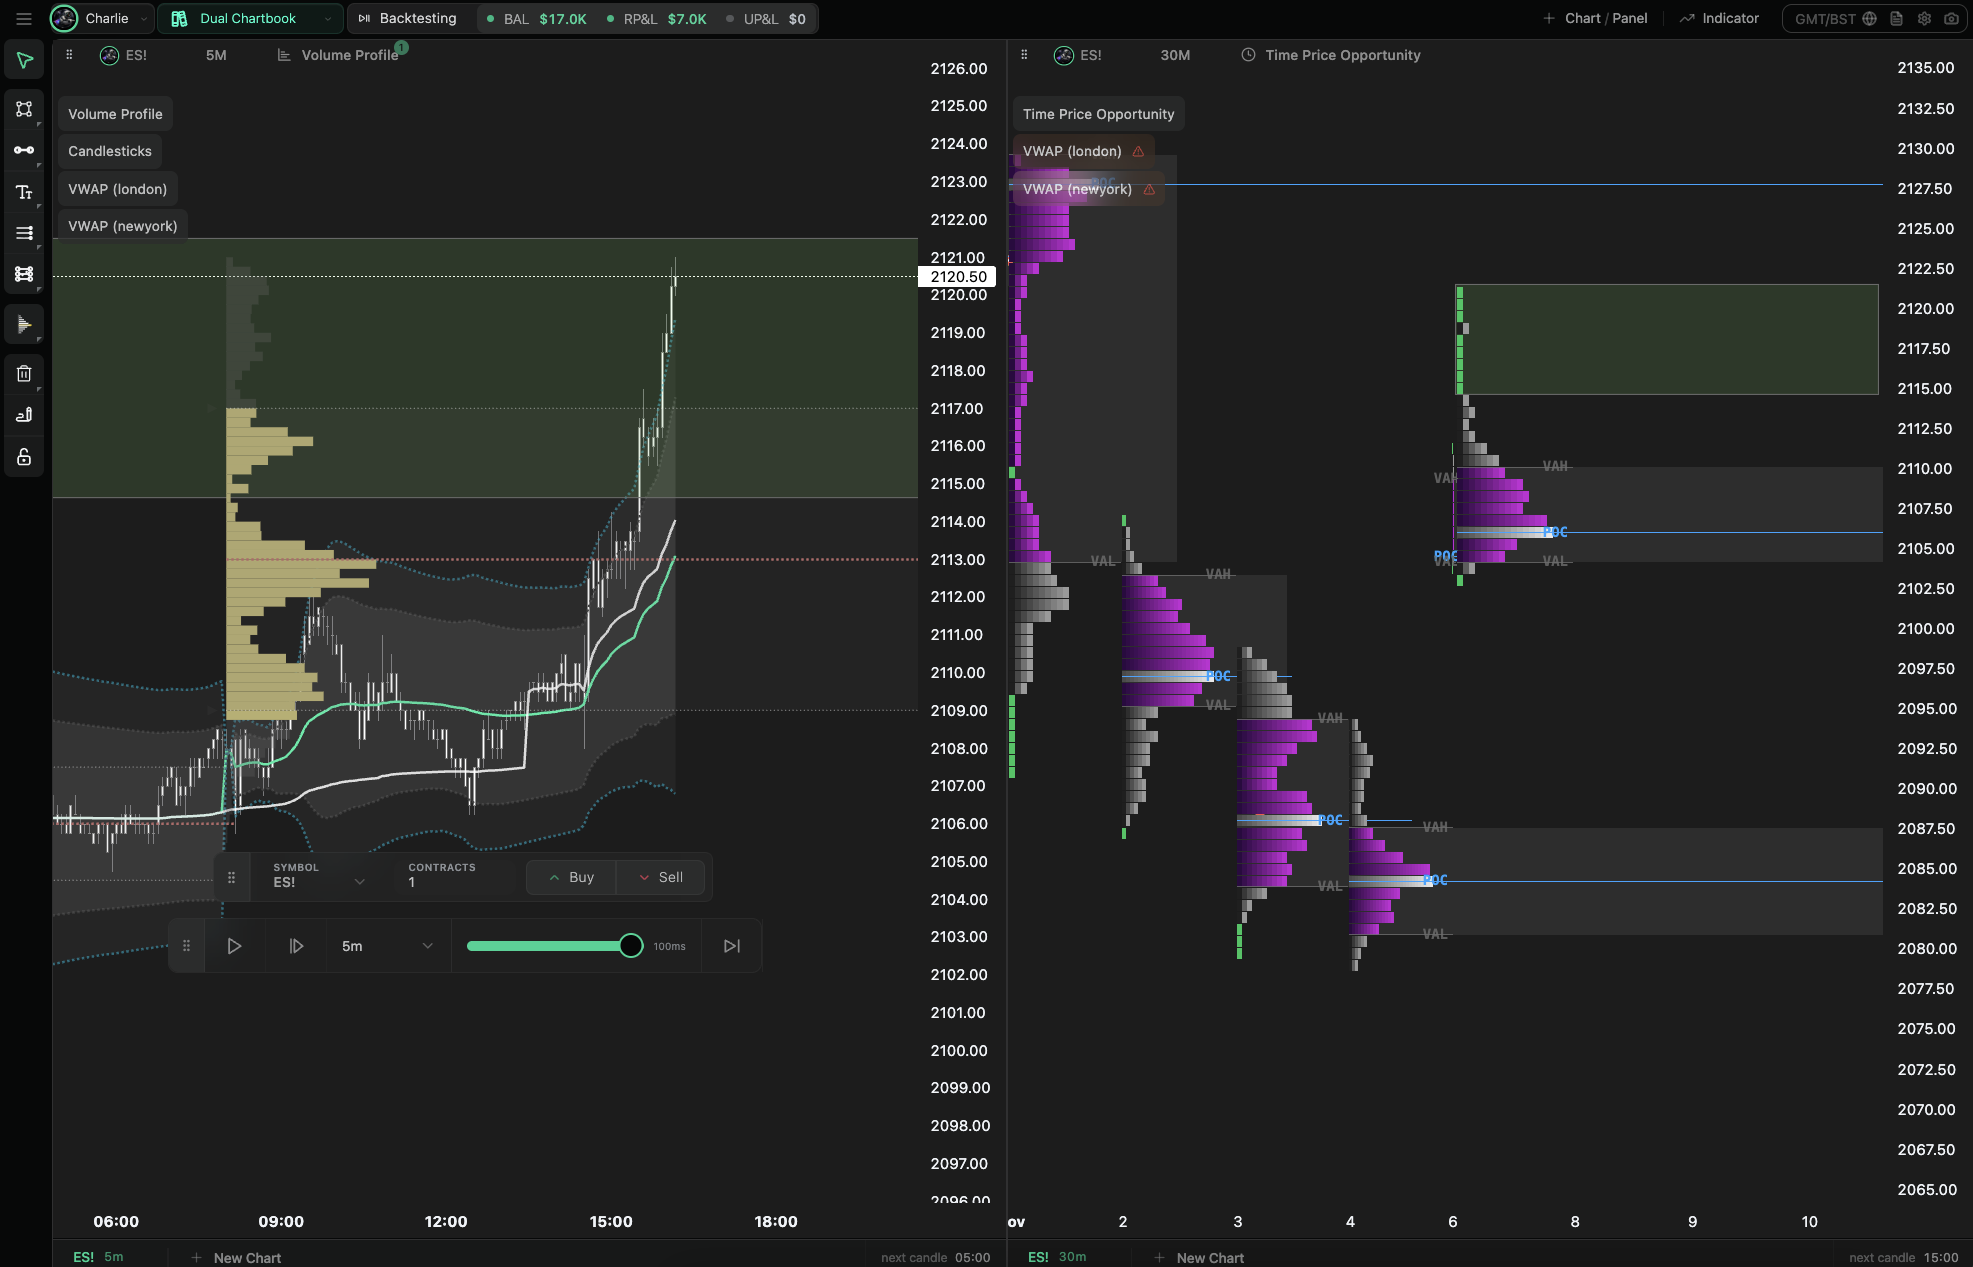
Task: Click the Sell button
Action: point(661,877)
